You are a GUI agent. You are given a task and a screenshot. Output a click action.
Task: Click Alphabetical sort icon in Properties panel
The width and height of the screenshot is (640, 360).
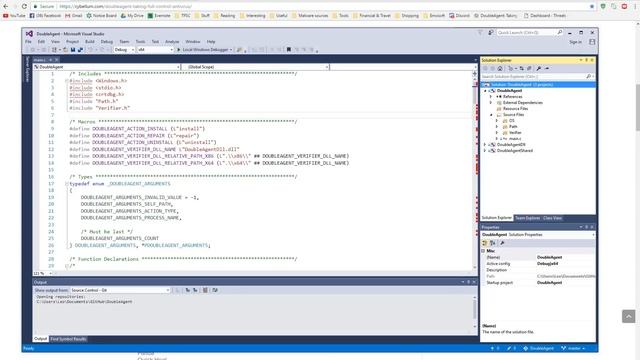[x=492, y=243]
